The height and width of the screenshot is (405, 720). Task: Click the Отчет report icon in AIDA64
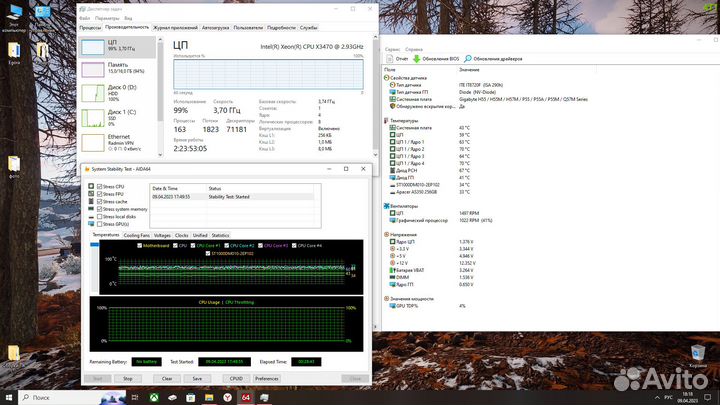[390, 59]
